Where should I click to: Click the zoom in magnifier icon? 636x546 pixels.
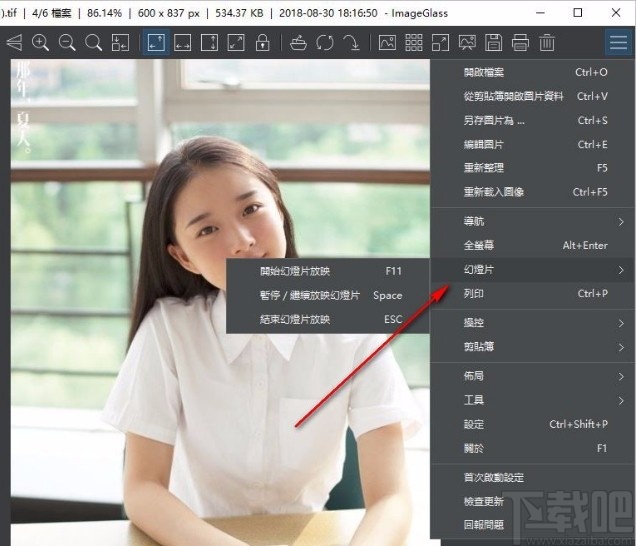click(x=41, y=43)
